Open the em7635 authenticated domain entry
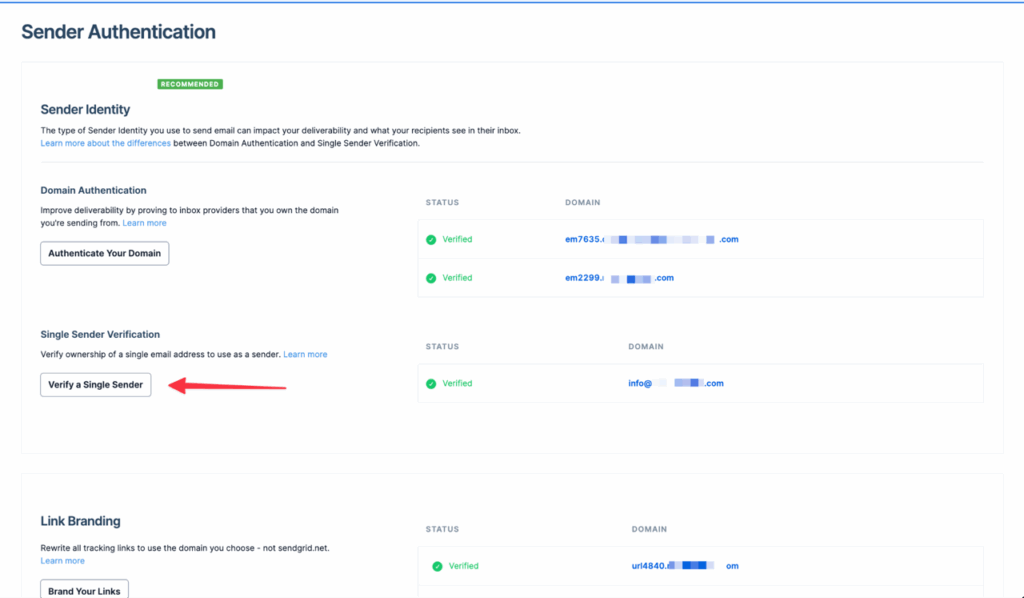Viewport: 1024px width, 598px height. pos(651,240)
